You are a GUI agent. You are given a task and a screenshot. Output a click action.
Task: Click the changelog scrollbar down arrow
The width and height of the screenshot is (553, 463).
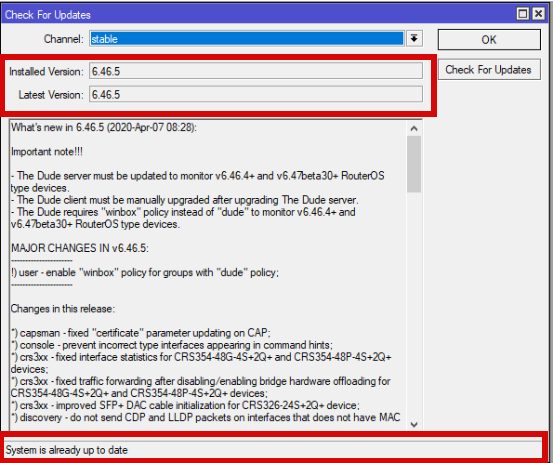pos(414,424)
